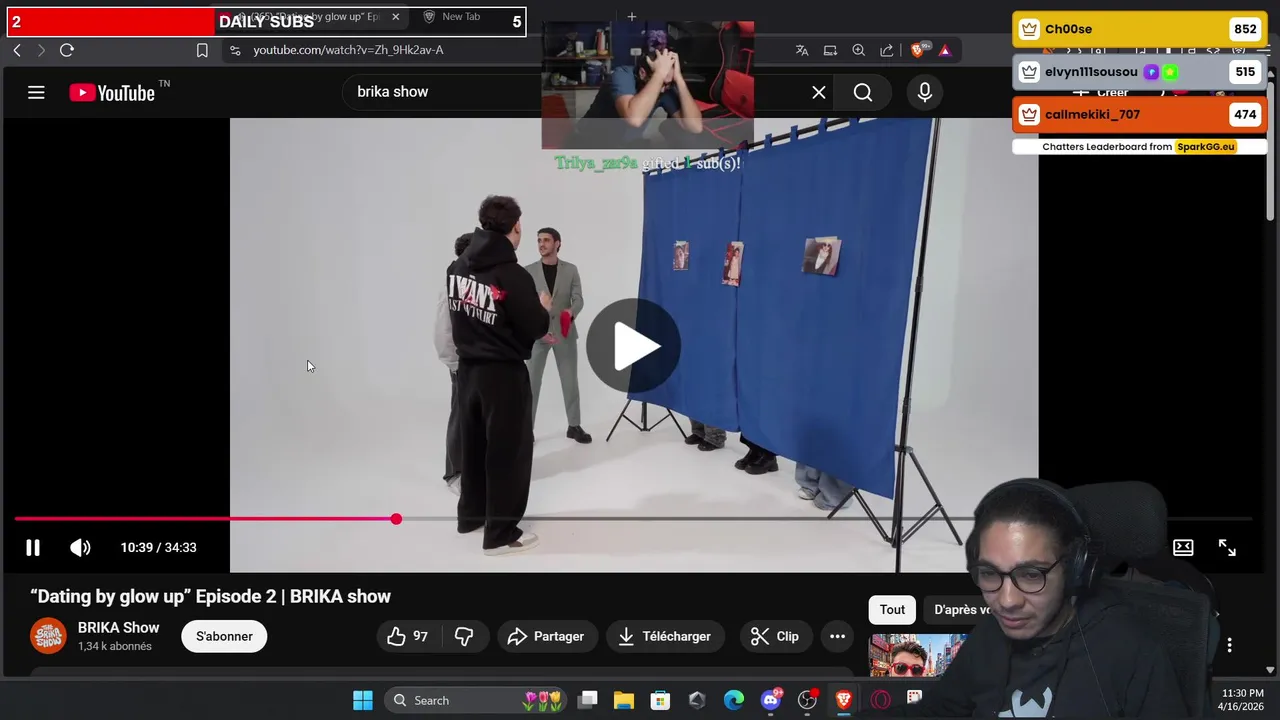Enter fullscreen with the player corner icon
The width and height of the screenshot is (1280, 720).
[1227, 548]
